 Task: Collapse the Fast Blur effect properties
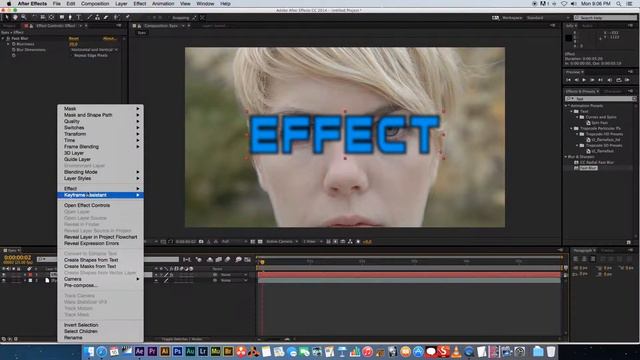pos(3,38)
